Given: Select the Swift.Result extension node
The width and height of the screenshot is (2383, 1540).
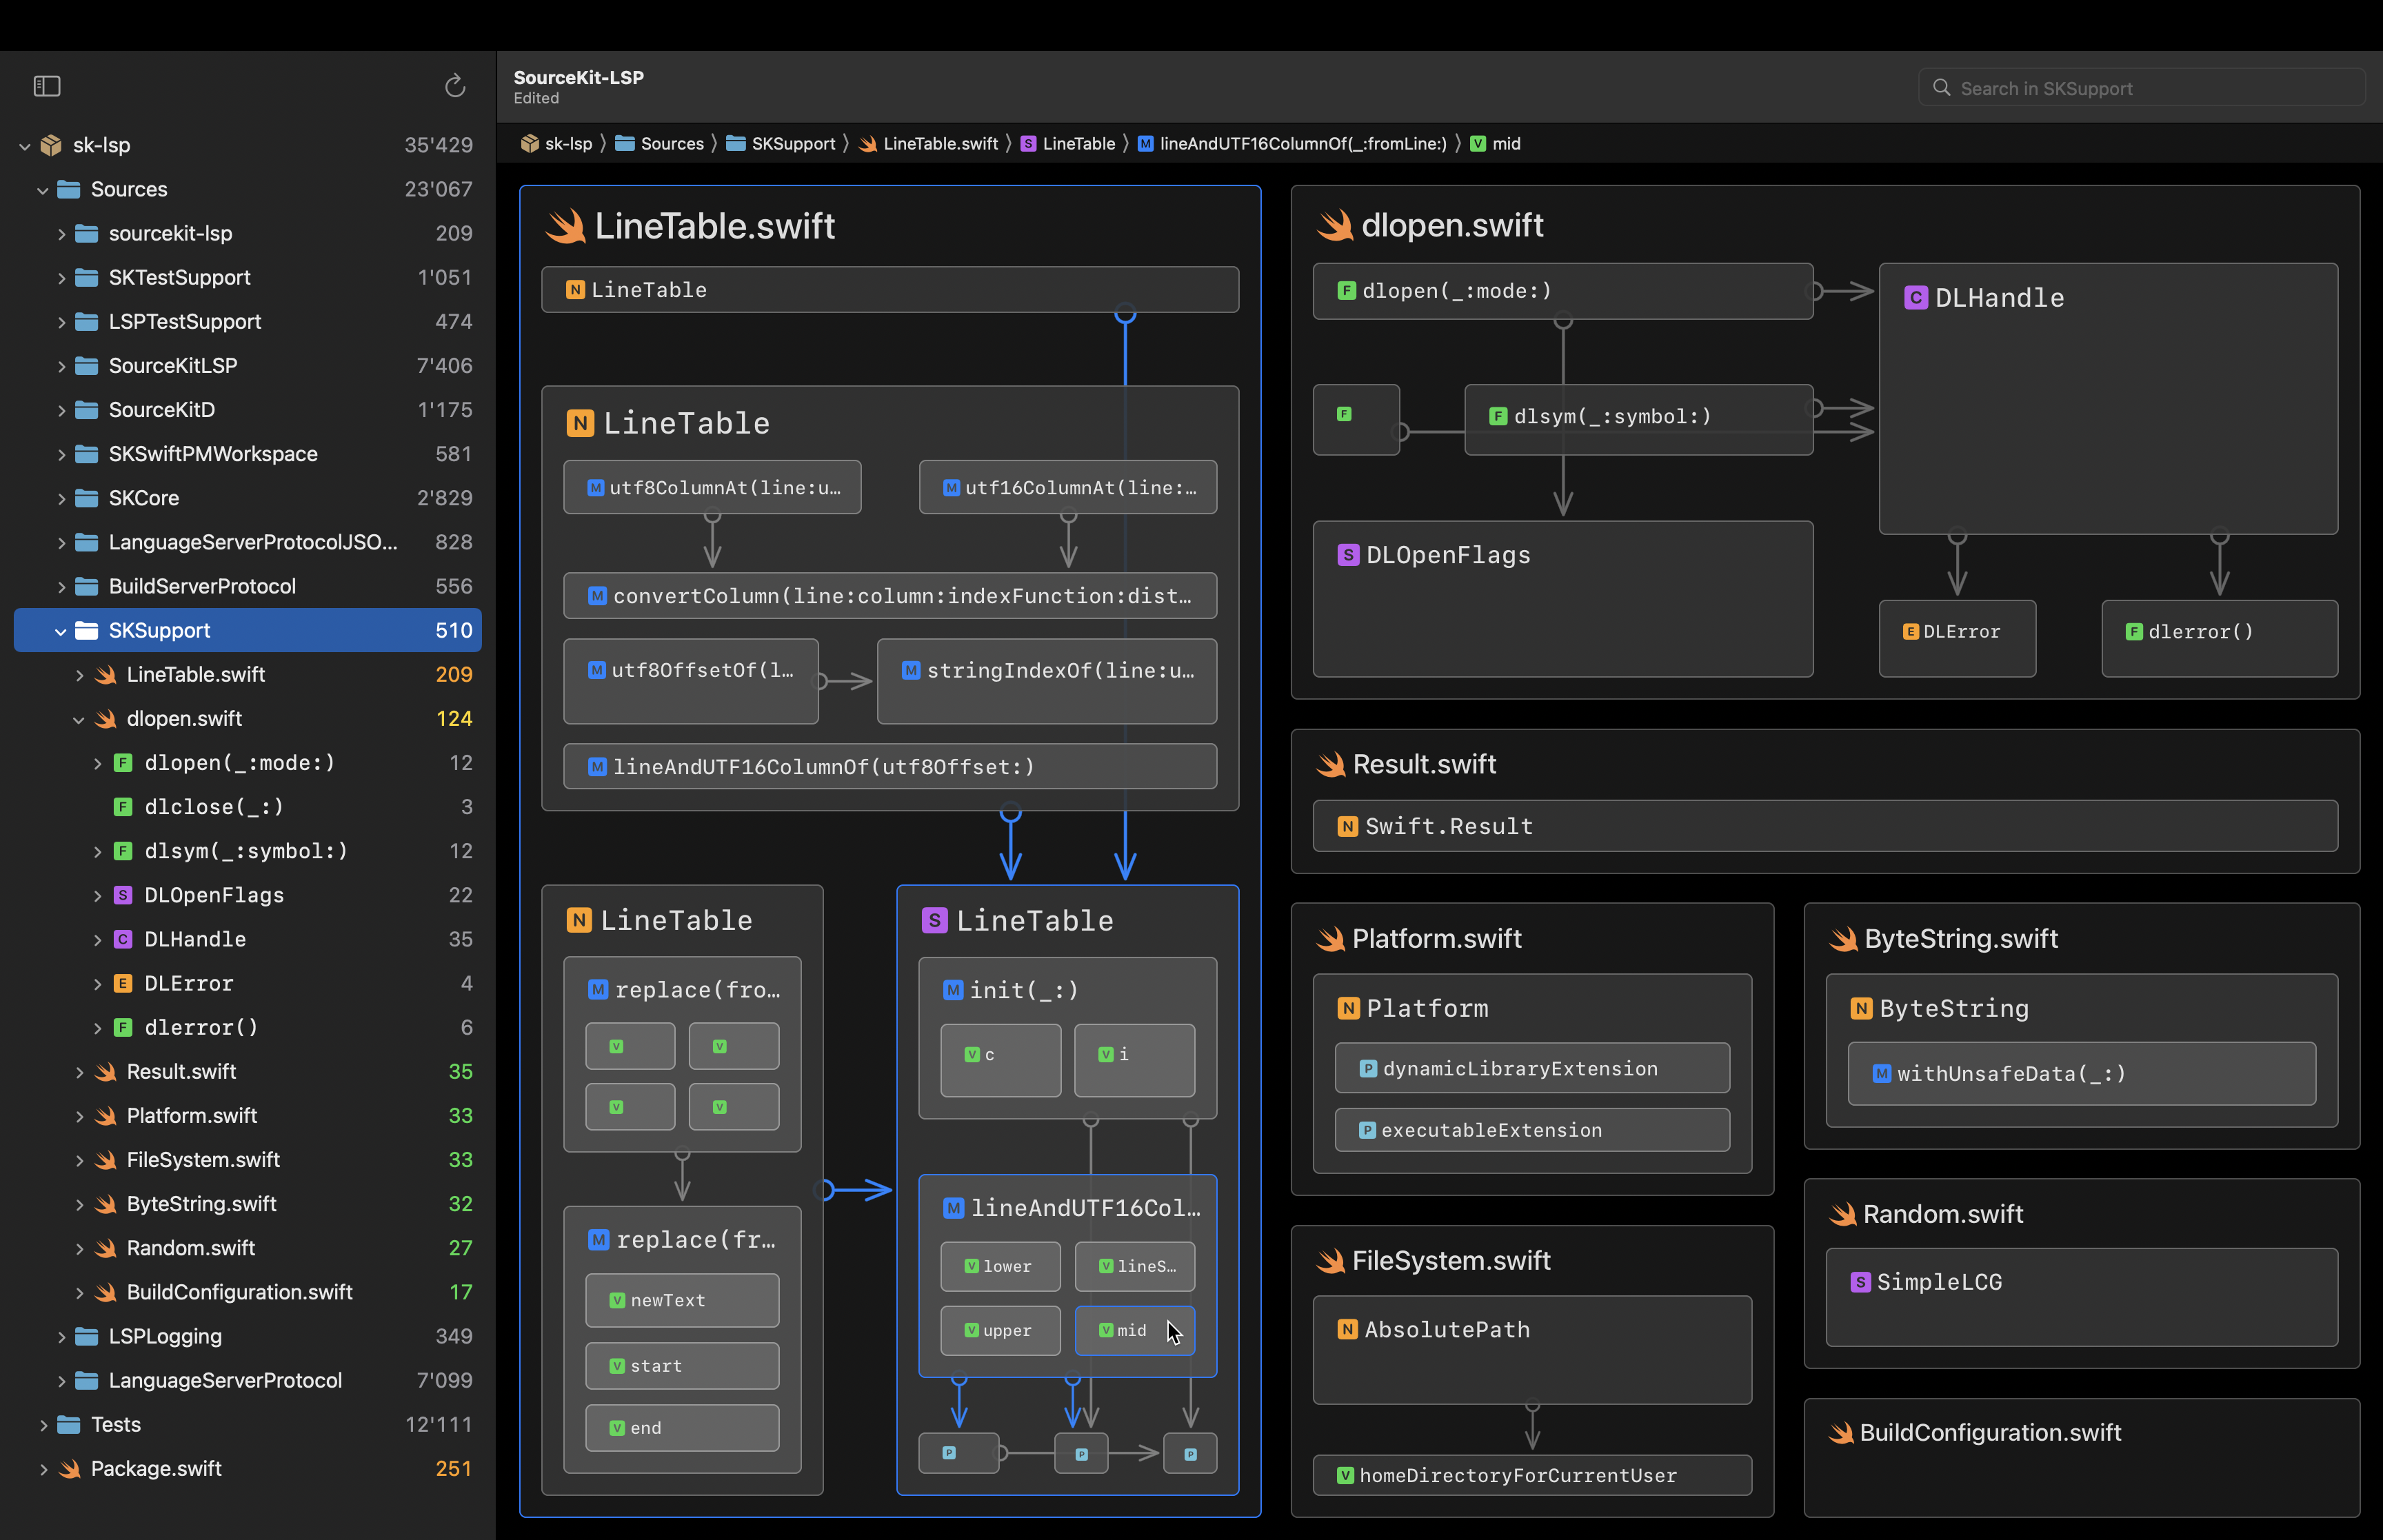Looking at the screenshot, I should pos(1825,826).
